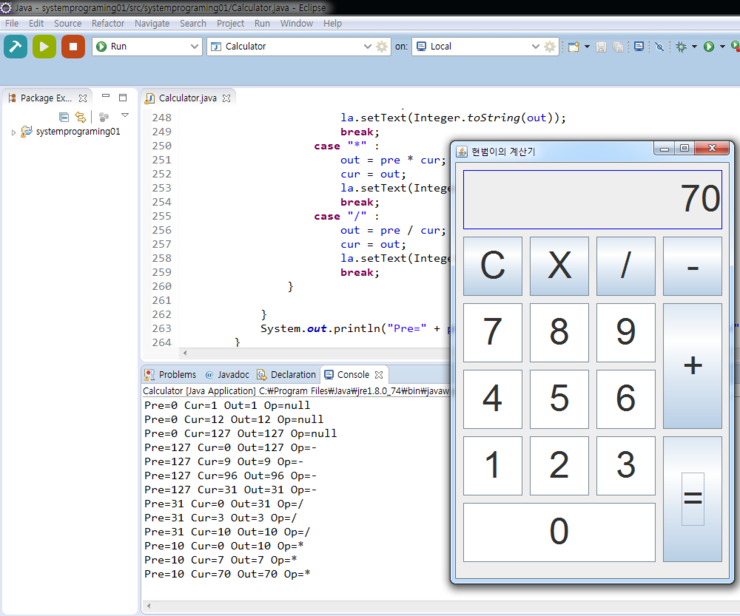
Task: Open the Navigate menu
Action: (x=152, y=23)
